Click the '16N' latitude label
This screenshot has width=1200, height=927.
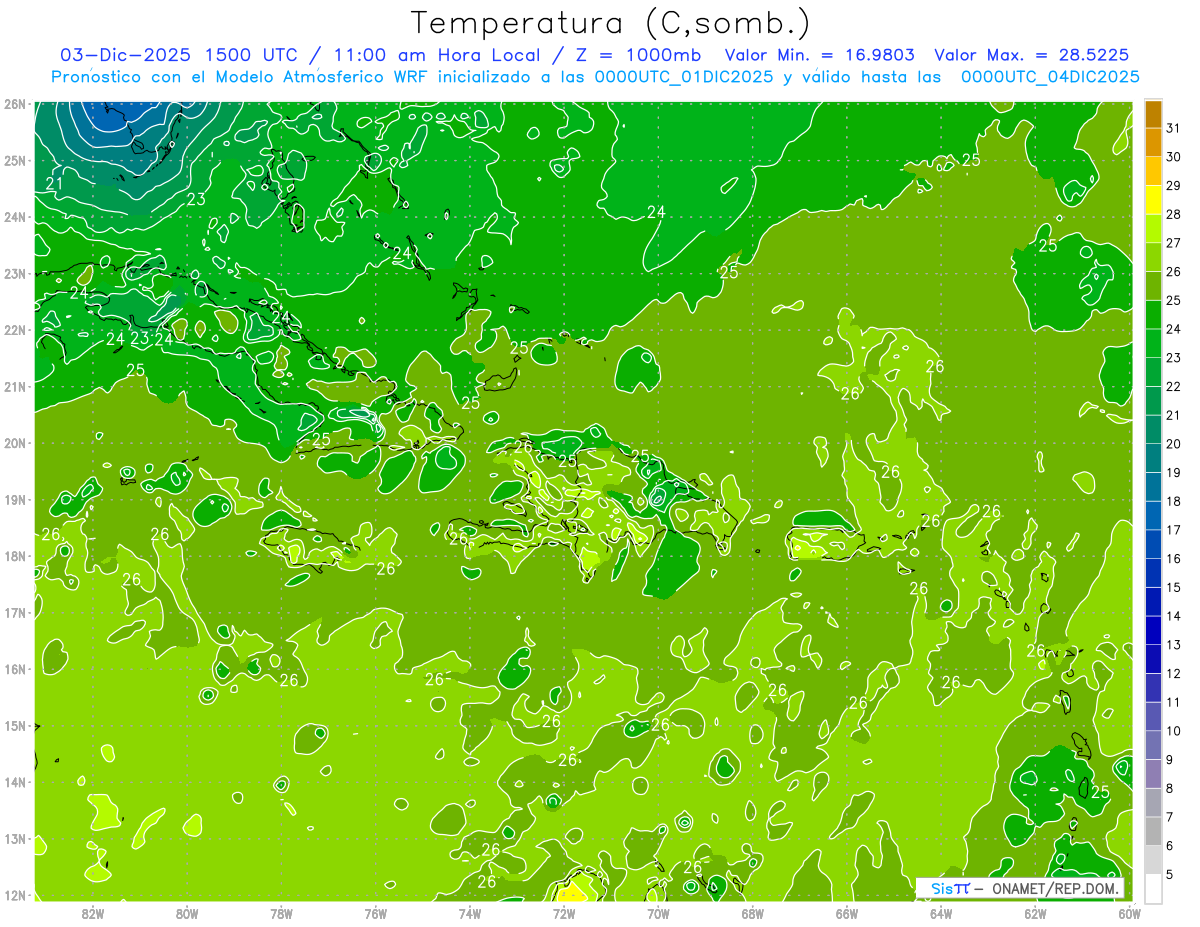pos(15,669)
